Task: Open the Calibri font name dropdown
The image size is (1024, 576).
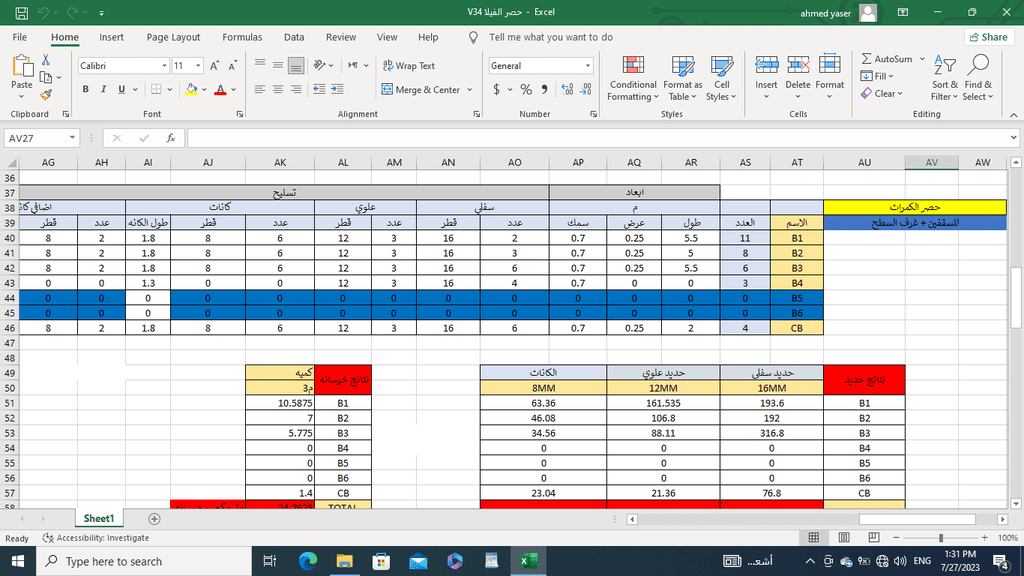Action: [x=165, y=66]
